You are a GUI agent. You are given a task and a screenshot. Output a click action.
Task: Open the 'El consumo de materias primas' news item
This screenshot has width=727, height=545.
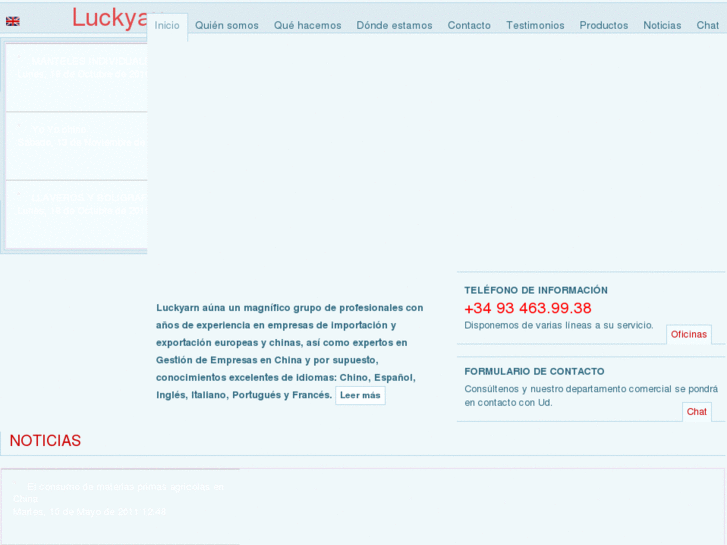tap(119, 493)
